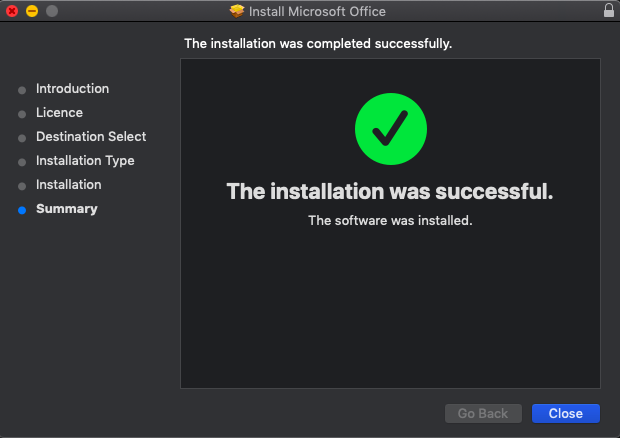Click the blue bullet next to Summary
620x438 pixels.
pyautogui.click(x=22, y=210)
